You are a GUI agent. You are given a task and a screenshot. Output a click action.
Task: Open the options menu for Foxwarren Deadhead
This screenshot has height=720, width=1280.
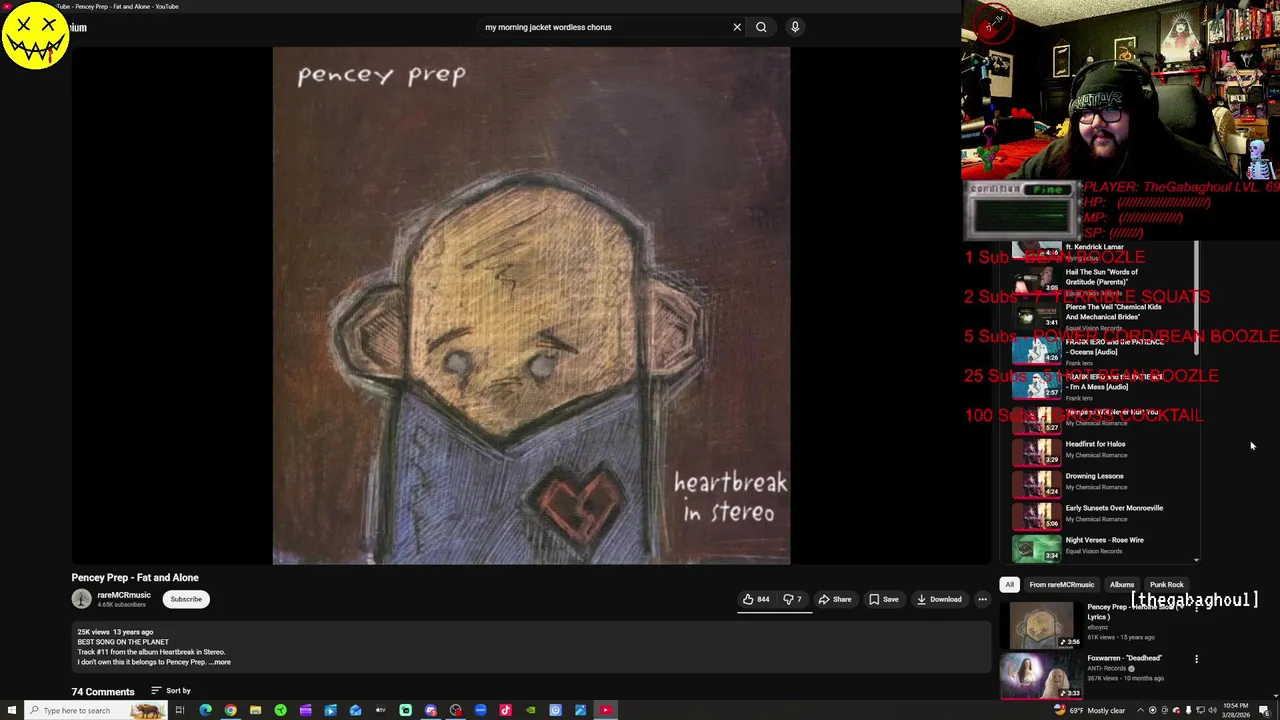(1196, 659)
